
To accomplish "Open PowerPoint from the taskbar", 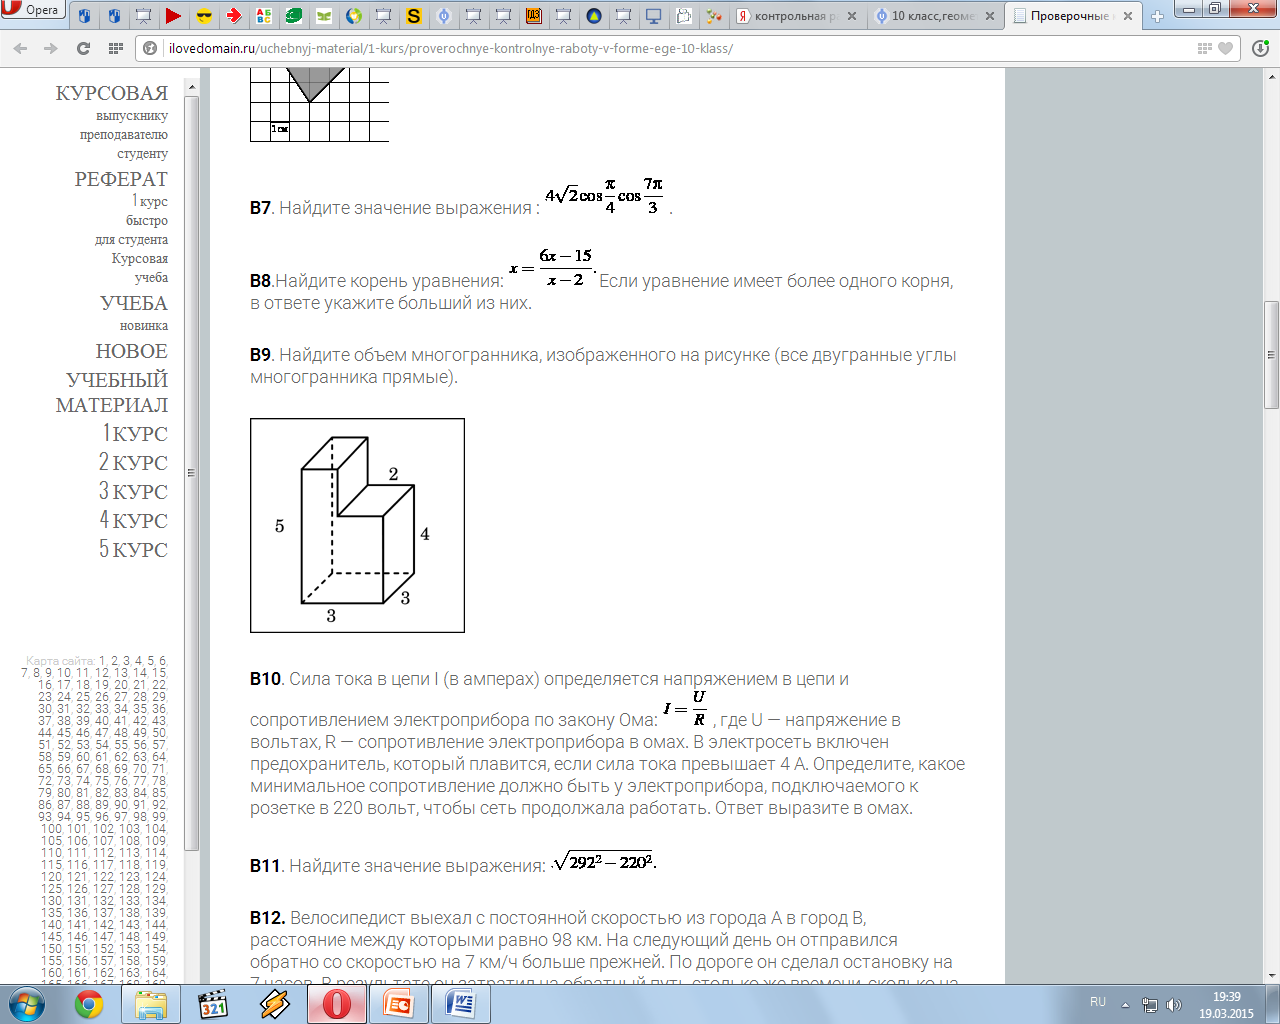I will point(399,1004).
